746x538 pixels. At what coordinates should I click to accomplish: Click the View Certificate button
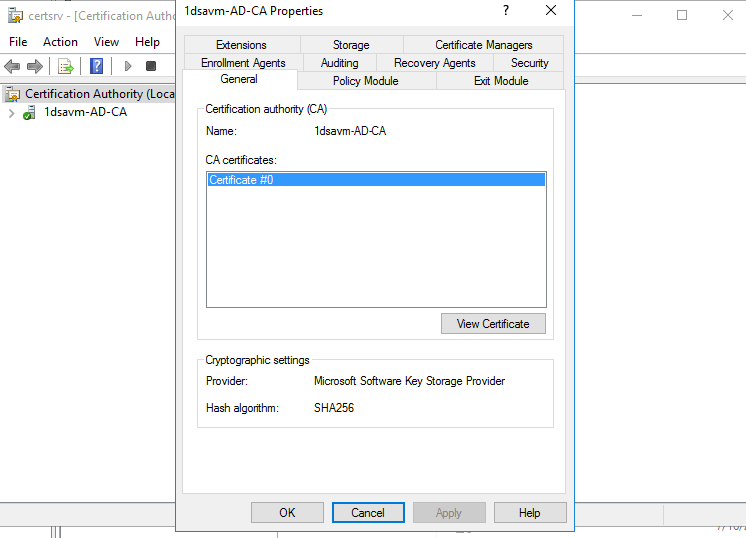click(492, 323)
